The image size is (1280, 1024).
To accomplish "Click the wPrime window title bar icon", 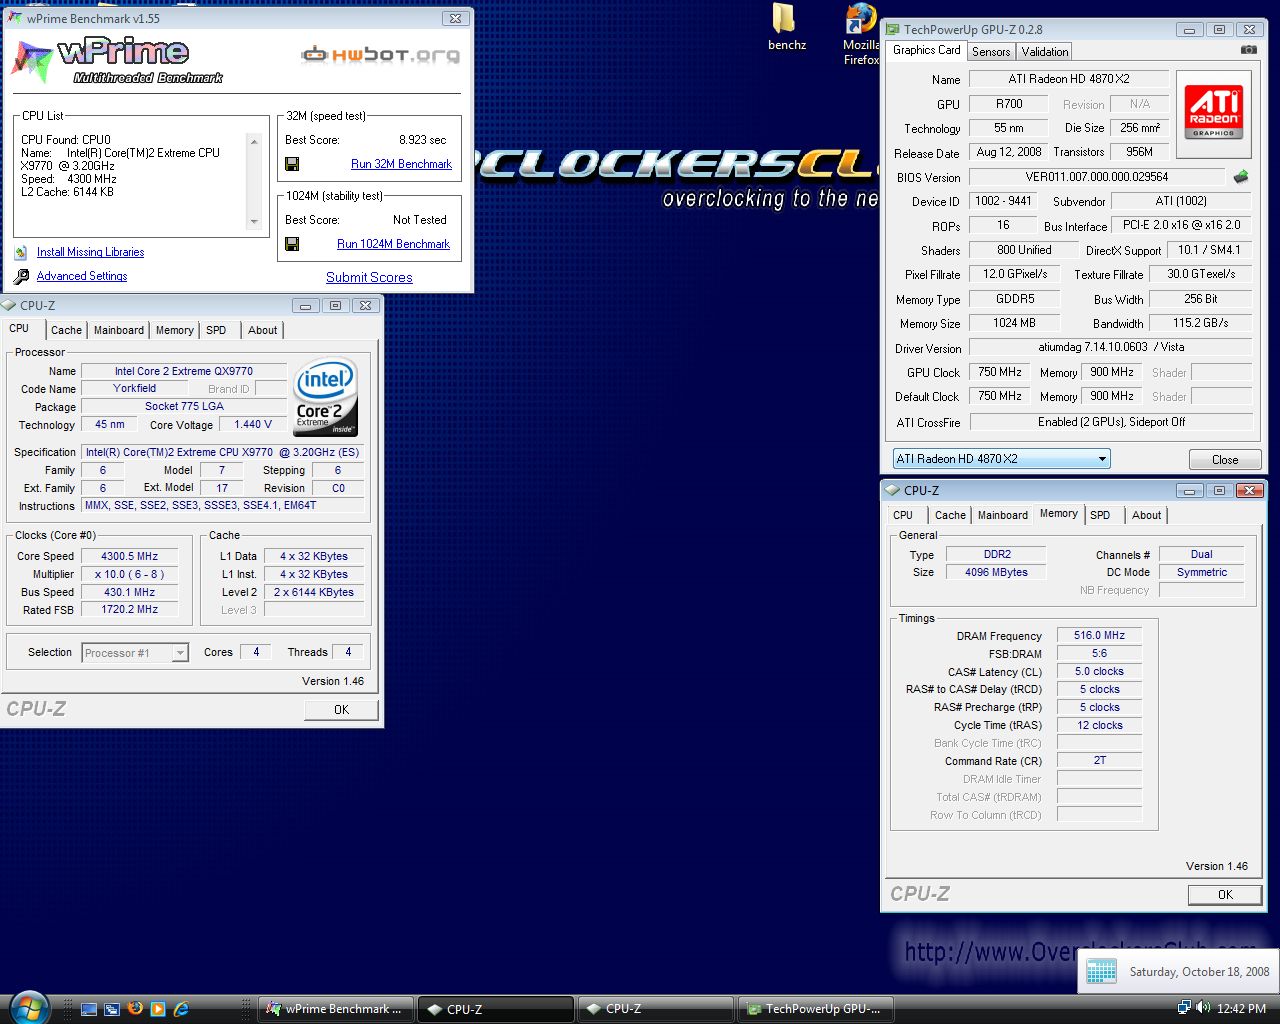I will [x=15, y=18].
